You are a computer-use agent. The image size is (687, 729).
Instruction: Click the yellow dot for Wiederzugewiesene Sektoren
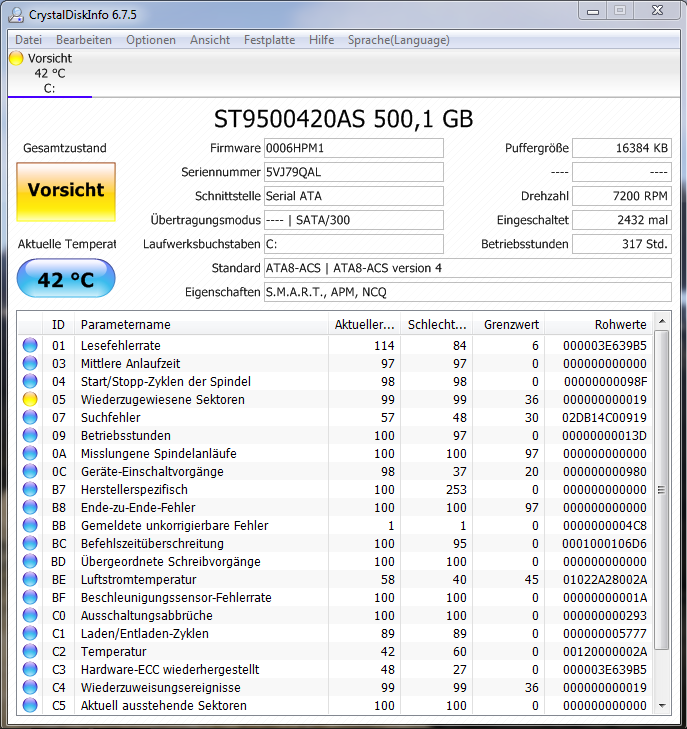30,399
